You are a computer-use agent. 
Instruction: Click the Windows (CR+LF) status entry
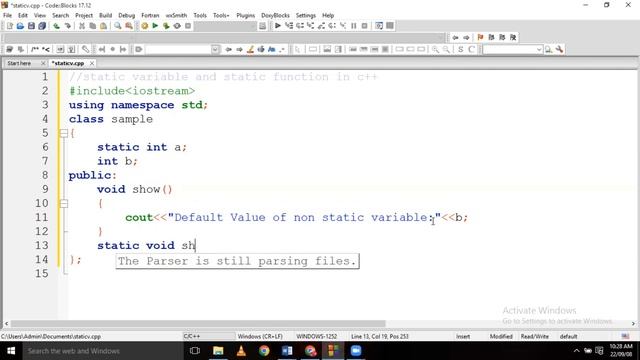pos(260,336)
